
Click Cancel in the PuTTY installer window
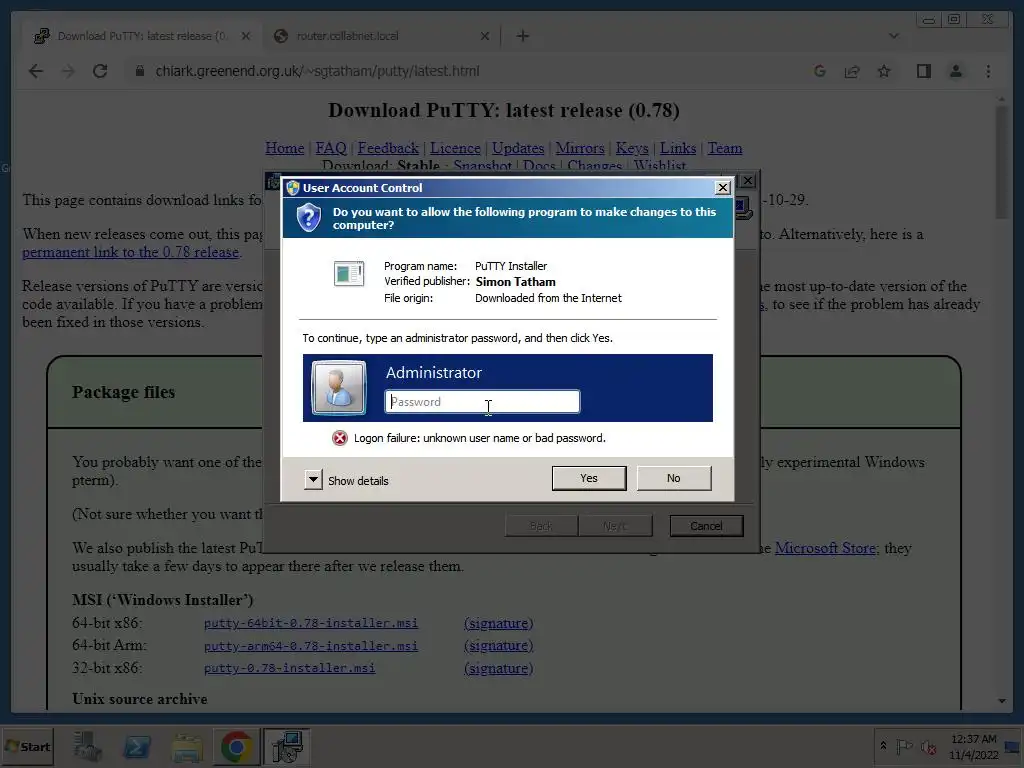coord(706,526)
